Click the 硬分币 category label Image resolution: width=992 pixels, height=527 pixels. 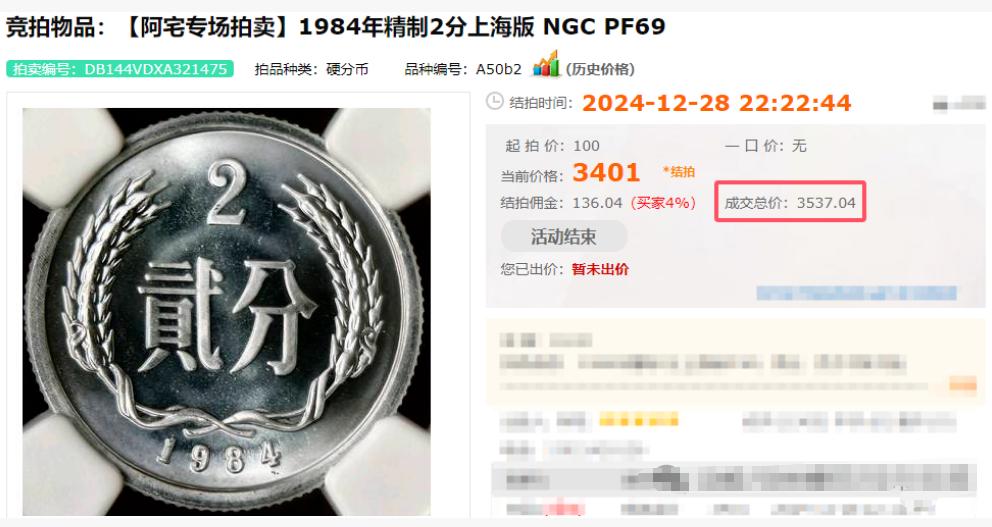347,70
